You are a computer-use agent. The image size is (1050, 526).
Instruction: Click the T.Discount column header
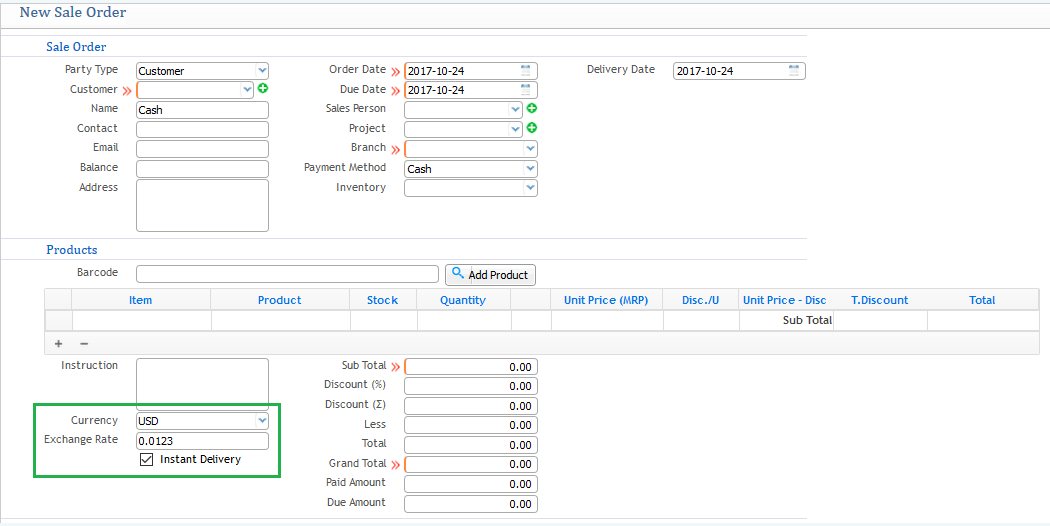pos(879,300)
